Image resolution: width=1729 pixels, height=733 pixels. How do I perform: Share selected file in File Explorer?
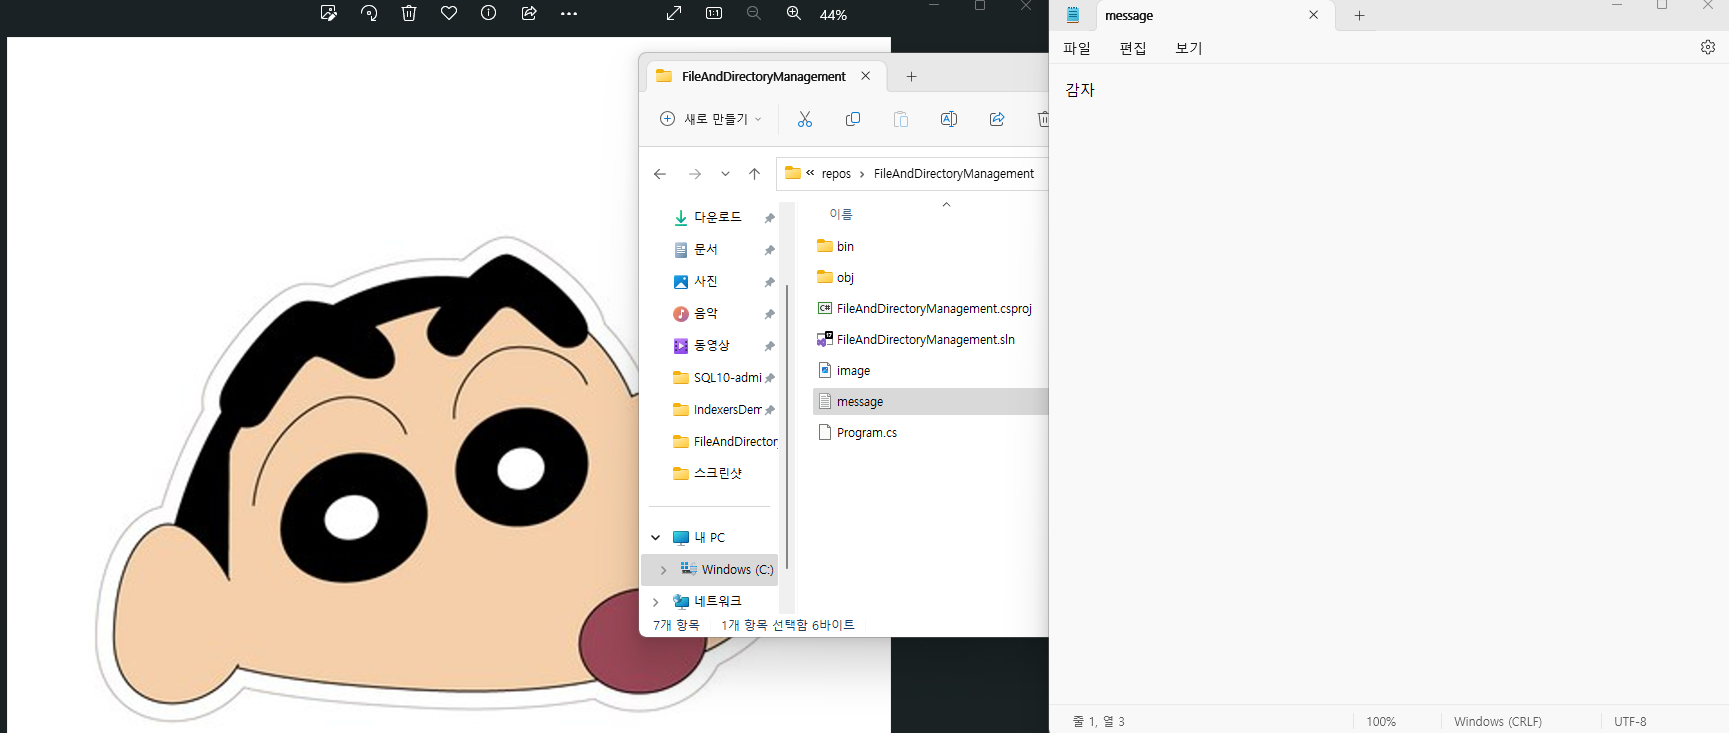[x=997, y=119]
